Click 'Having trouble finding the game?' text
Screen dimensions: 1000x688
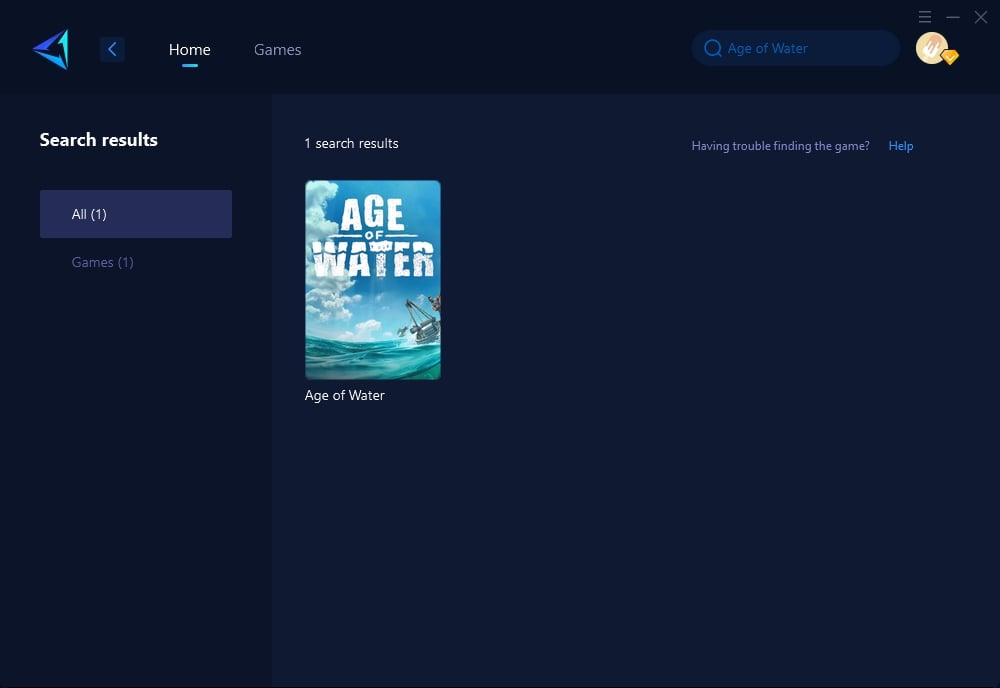(780, 146)
